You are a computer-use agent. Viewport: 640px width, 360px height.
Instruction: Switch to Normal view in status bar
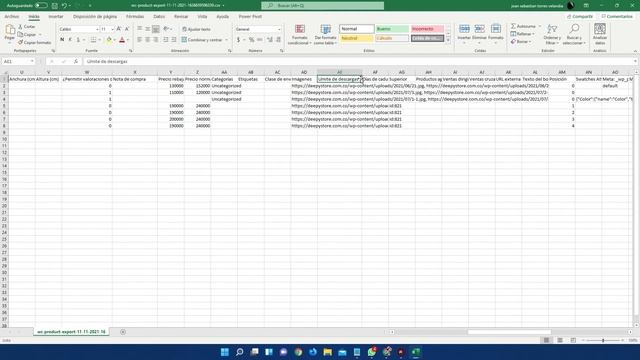(x=546, y=340)
